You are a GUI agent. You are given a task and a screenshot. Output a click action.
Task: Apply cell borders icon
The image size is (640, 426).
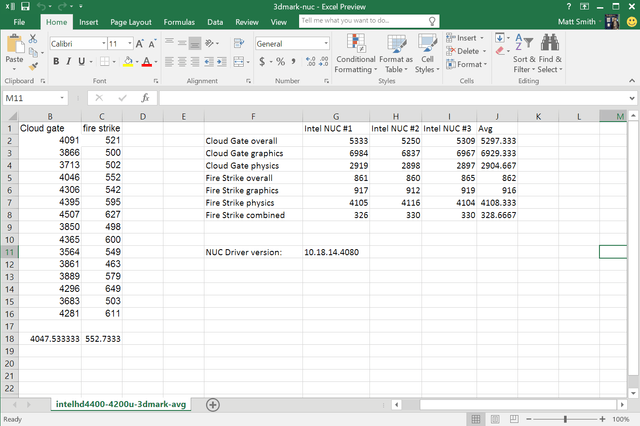(104, 62)
